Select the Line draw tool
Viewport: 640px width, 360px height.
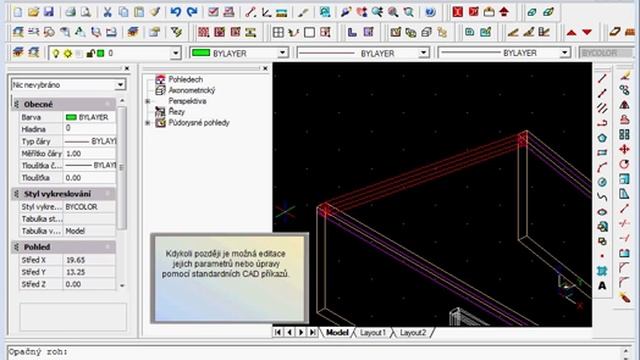602,78
